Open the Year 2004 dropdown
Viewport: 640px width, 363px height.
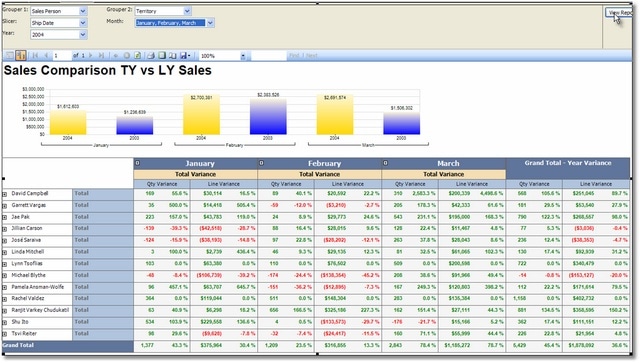pos(83,35)
